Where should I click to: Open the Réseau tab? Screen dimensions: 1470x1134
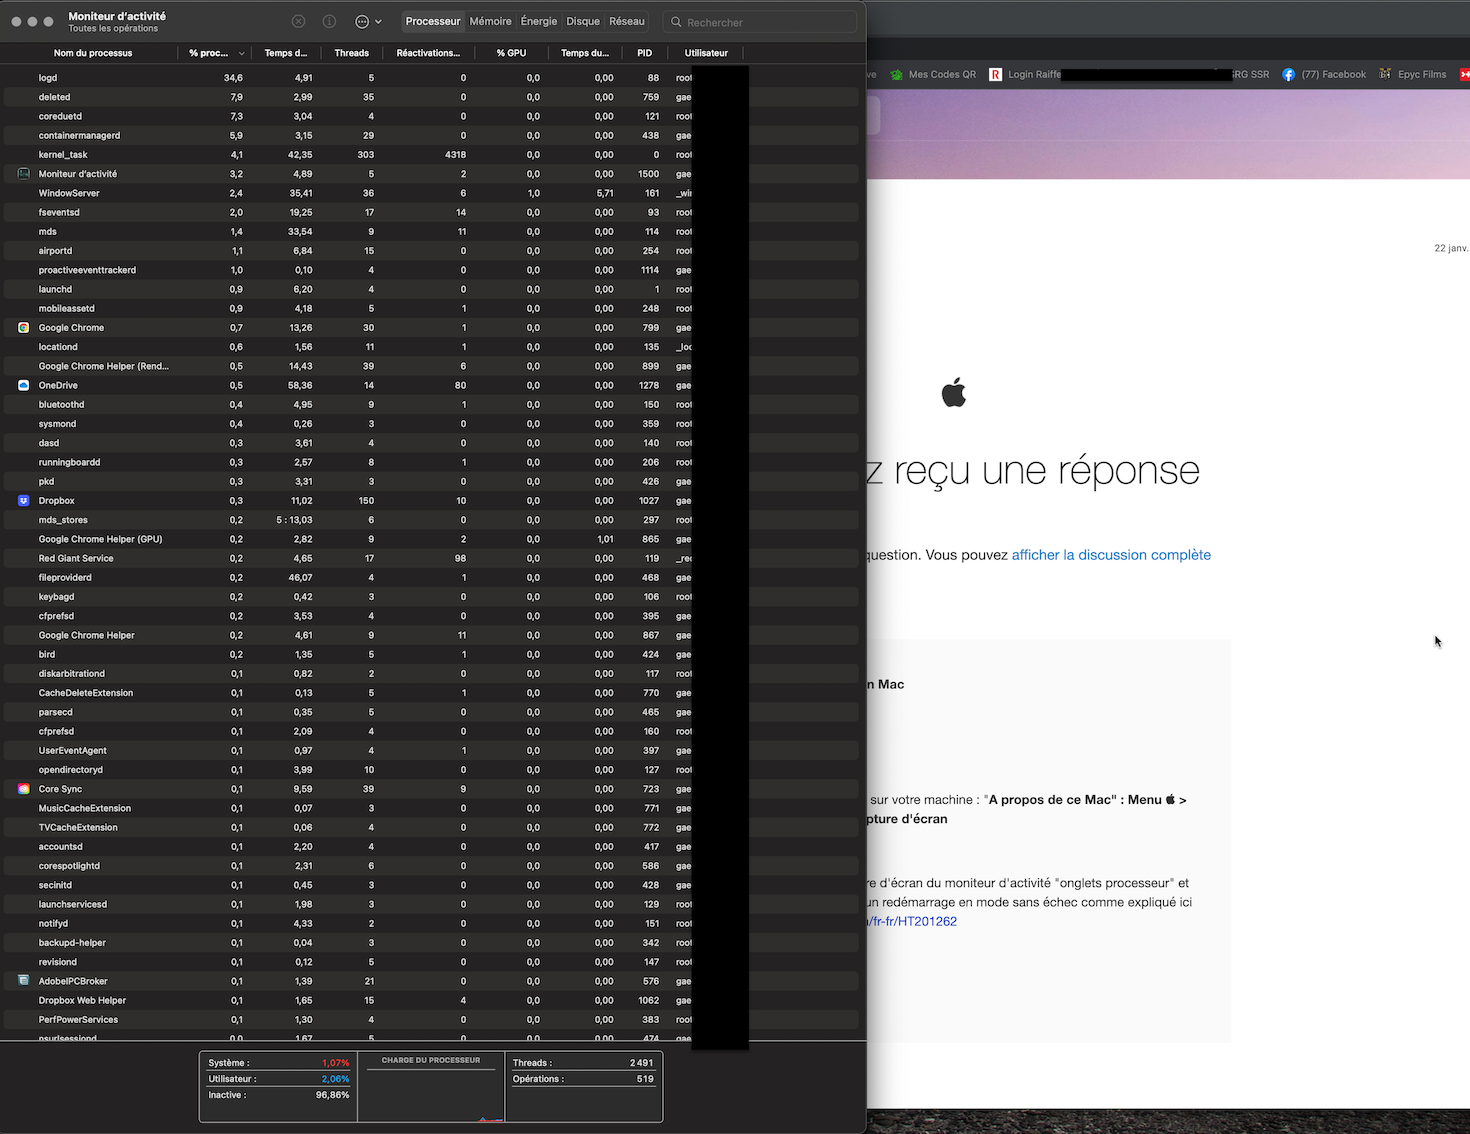pyautogui.click(x=627, y=21)
